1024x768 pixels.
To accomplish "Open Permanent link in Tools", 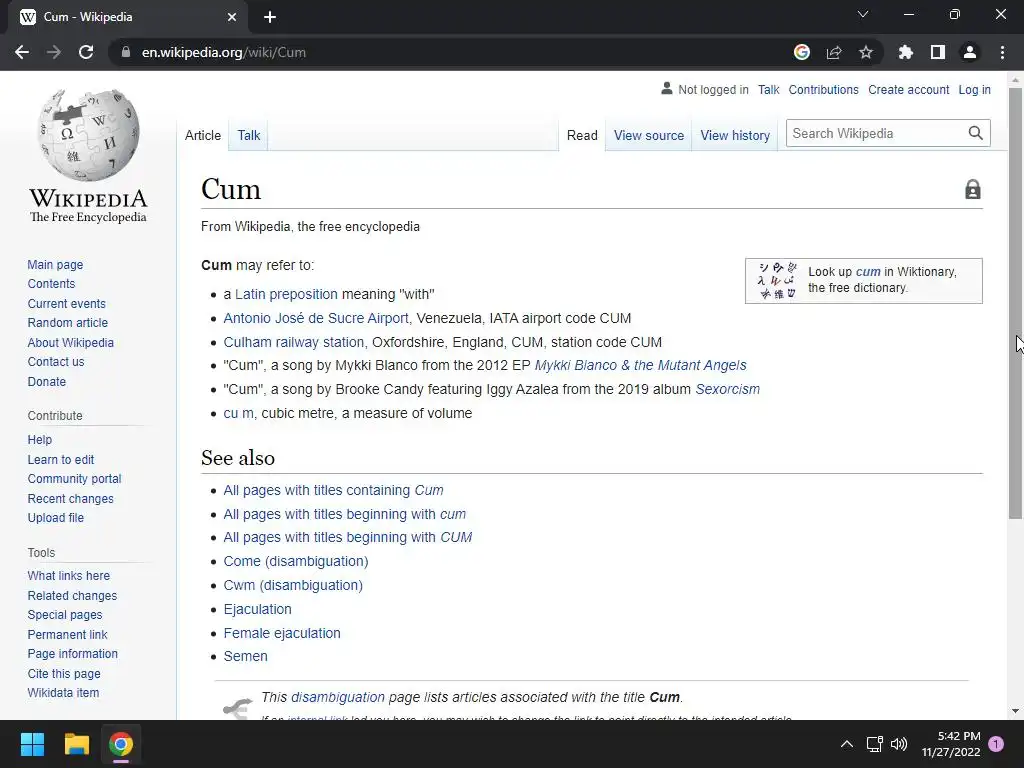I will (67, 634).
